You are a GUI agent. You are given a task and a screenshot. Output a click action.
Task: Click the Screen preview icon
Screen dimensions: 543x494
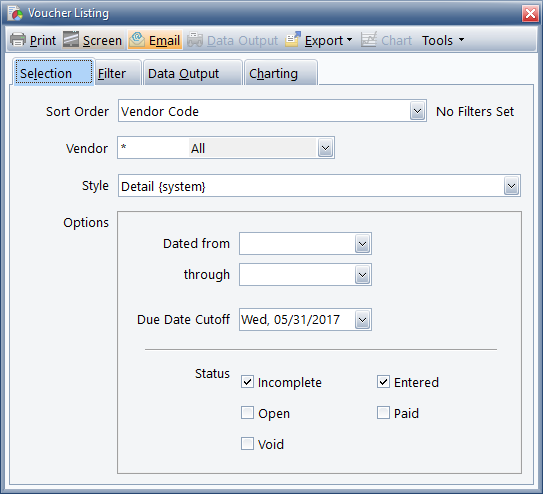[71, 39]
